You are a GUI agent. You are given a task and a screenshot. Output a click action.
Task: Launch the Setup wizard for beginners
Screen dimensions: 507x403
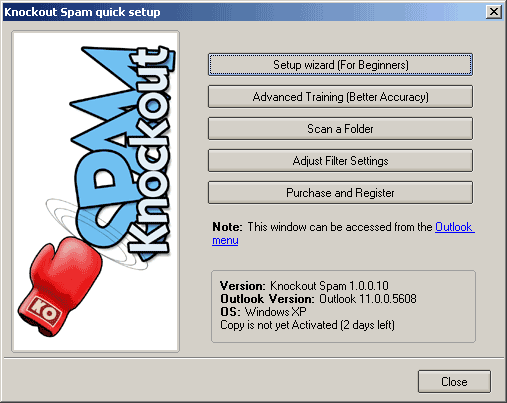(340, 64)
